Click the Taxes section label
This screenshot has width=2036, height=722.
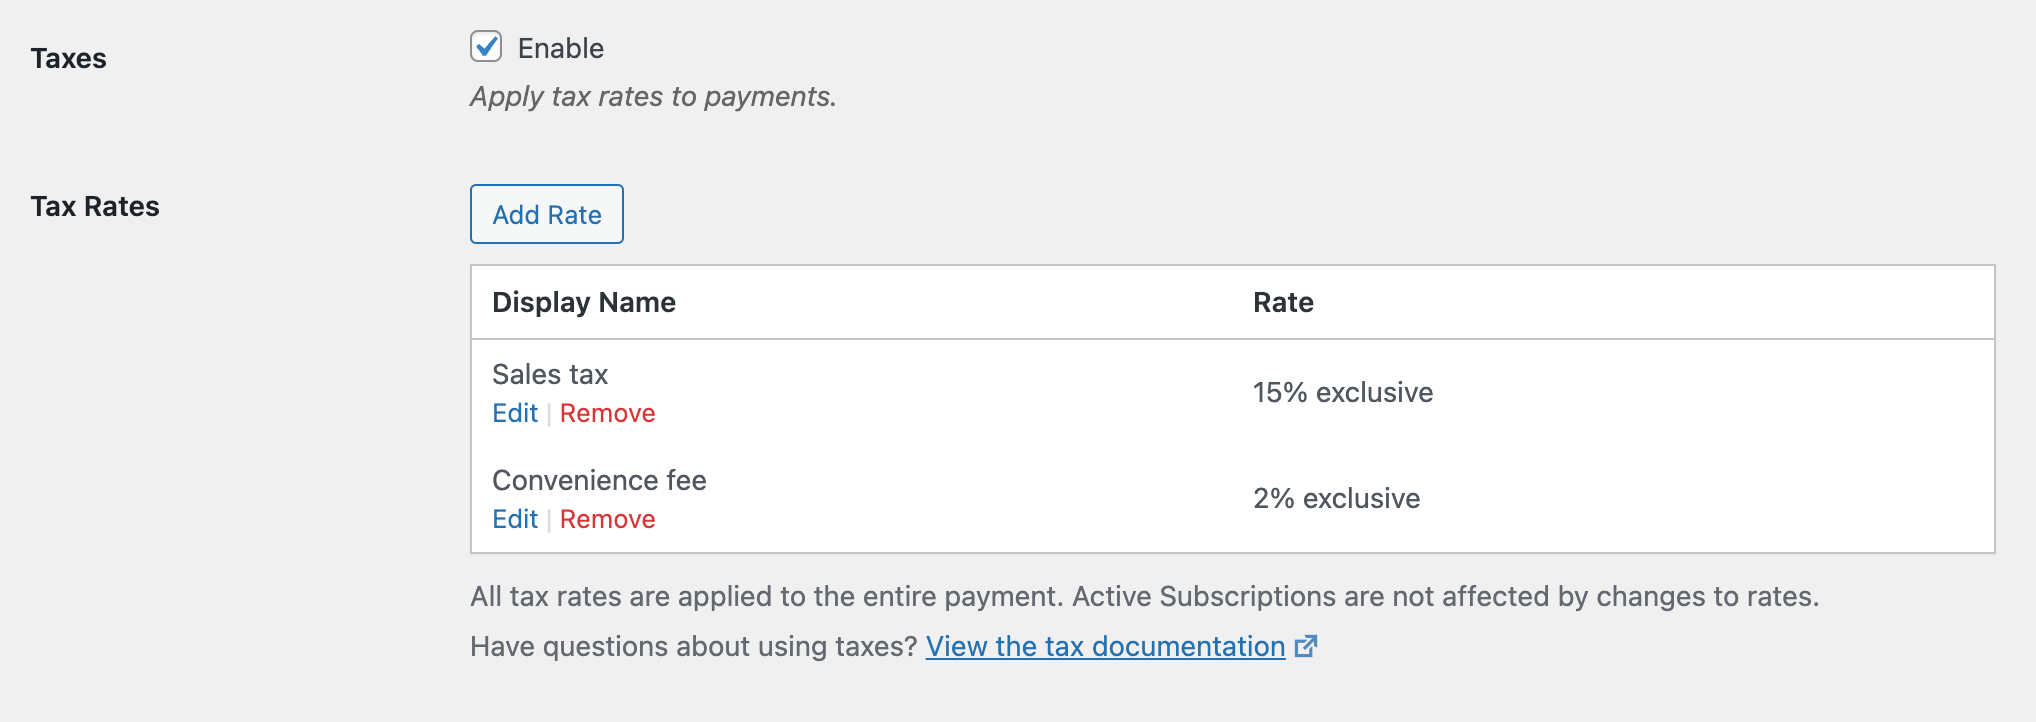[x=68, y=58]
